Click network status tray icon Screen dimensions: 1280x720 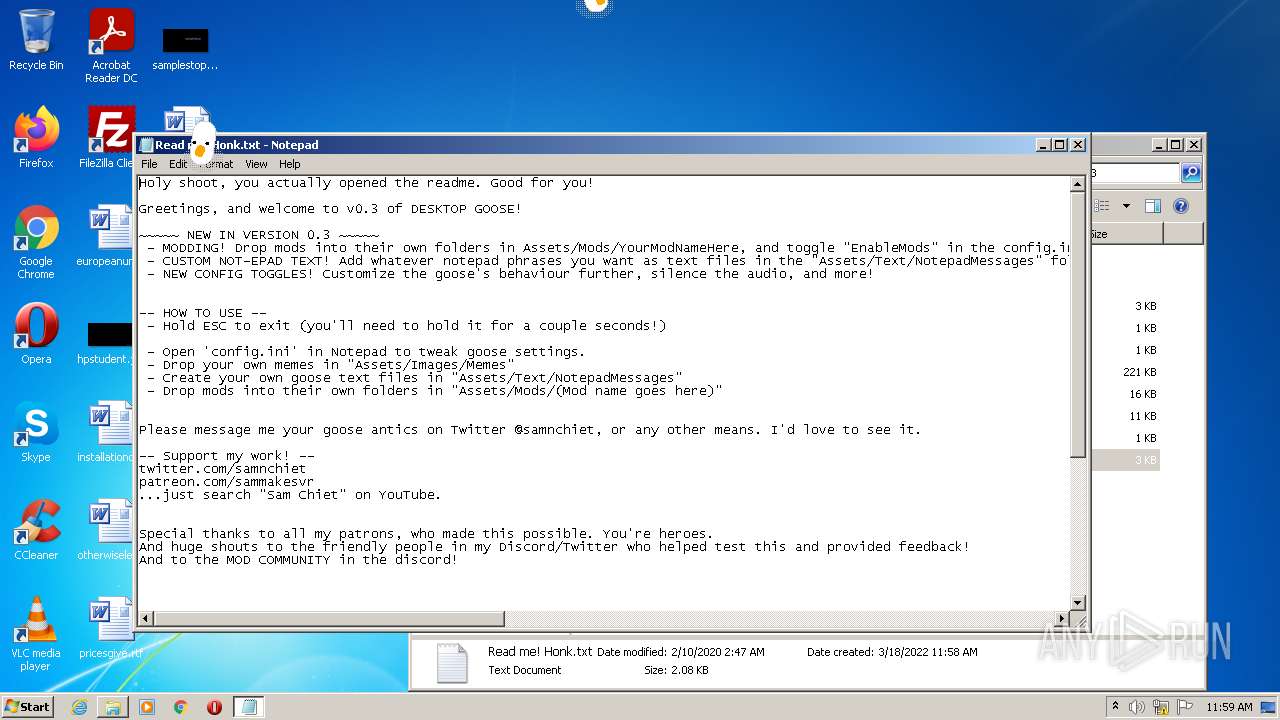(x=1161, y=707)
